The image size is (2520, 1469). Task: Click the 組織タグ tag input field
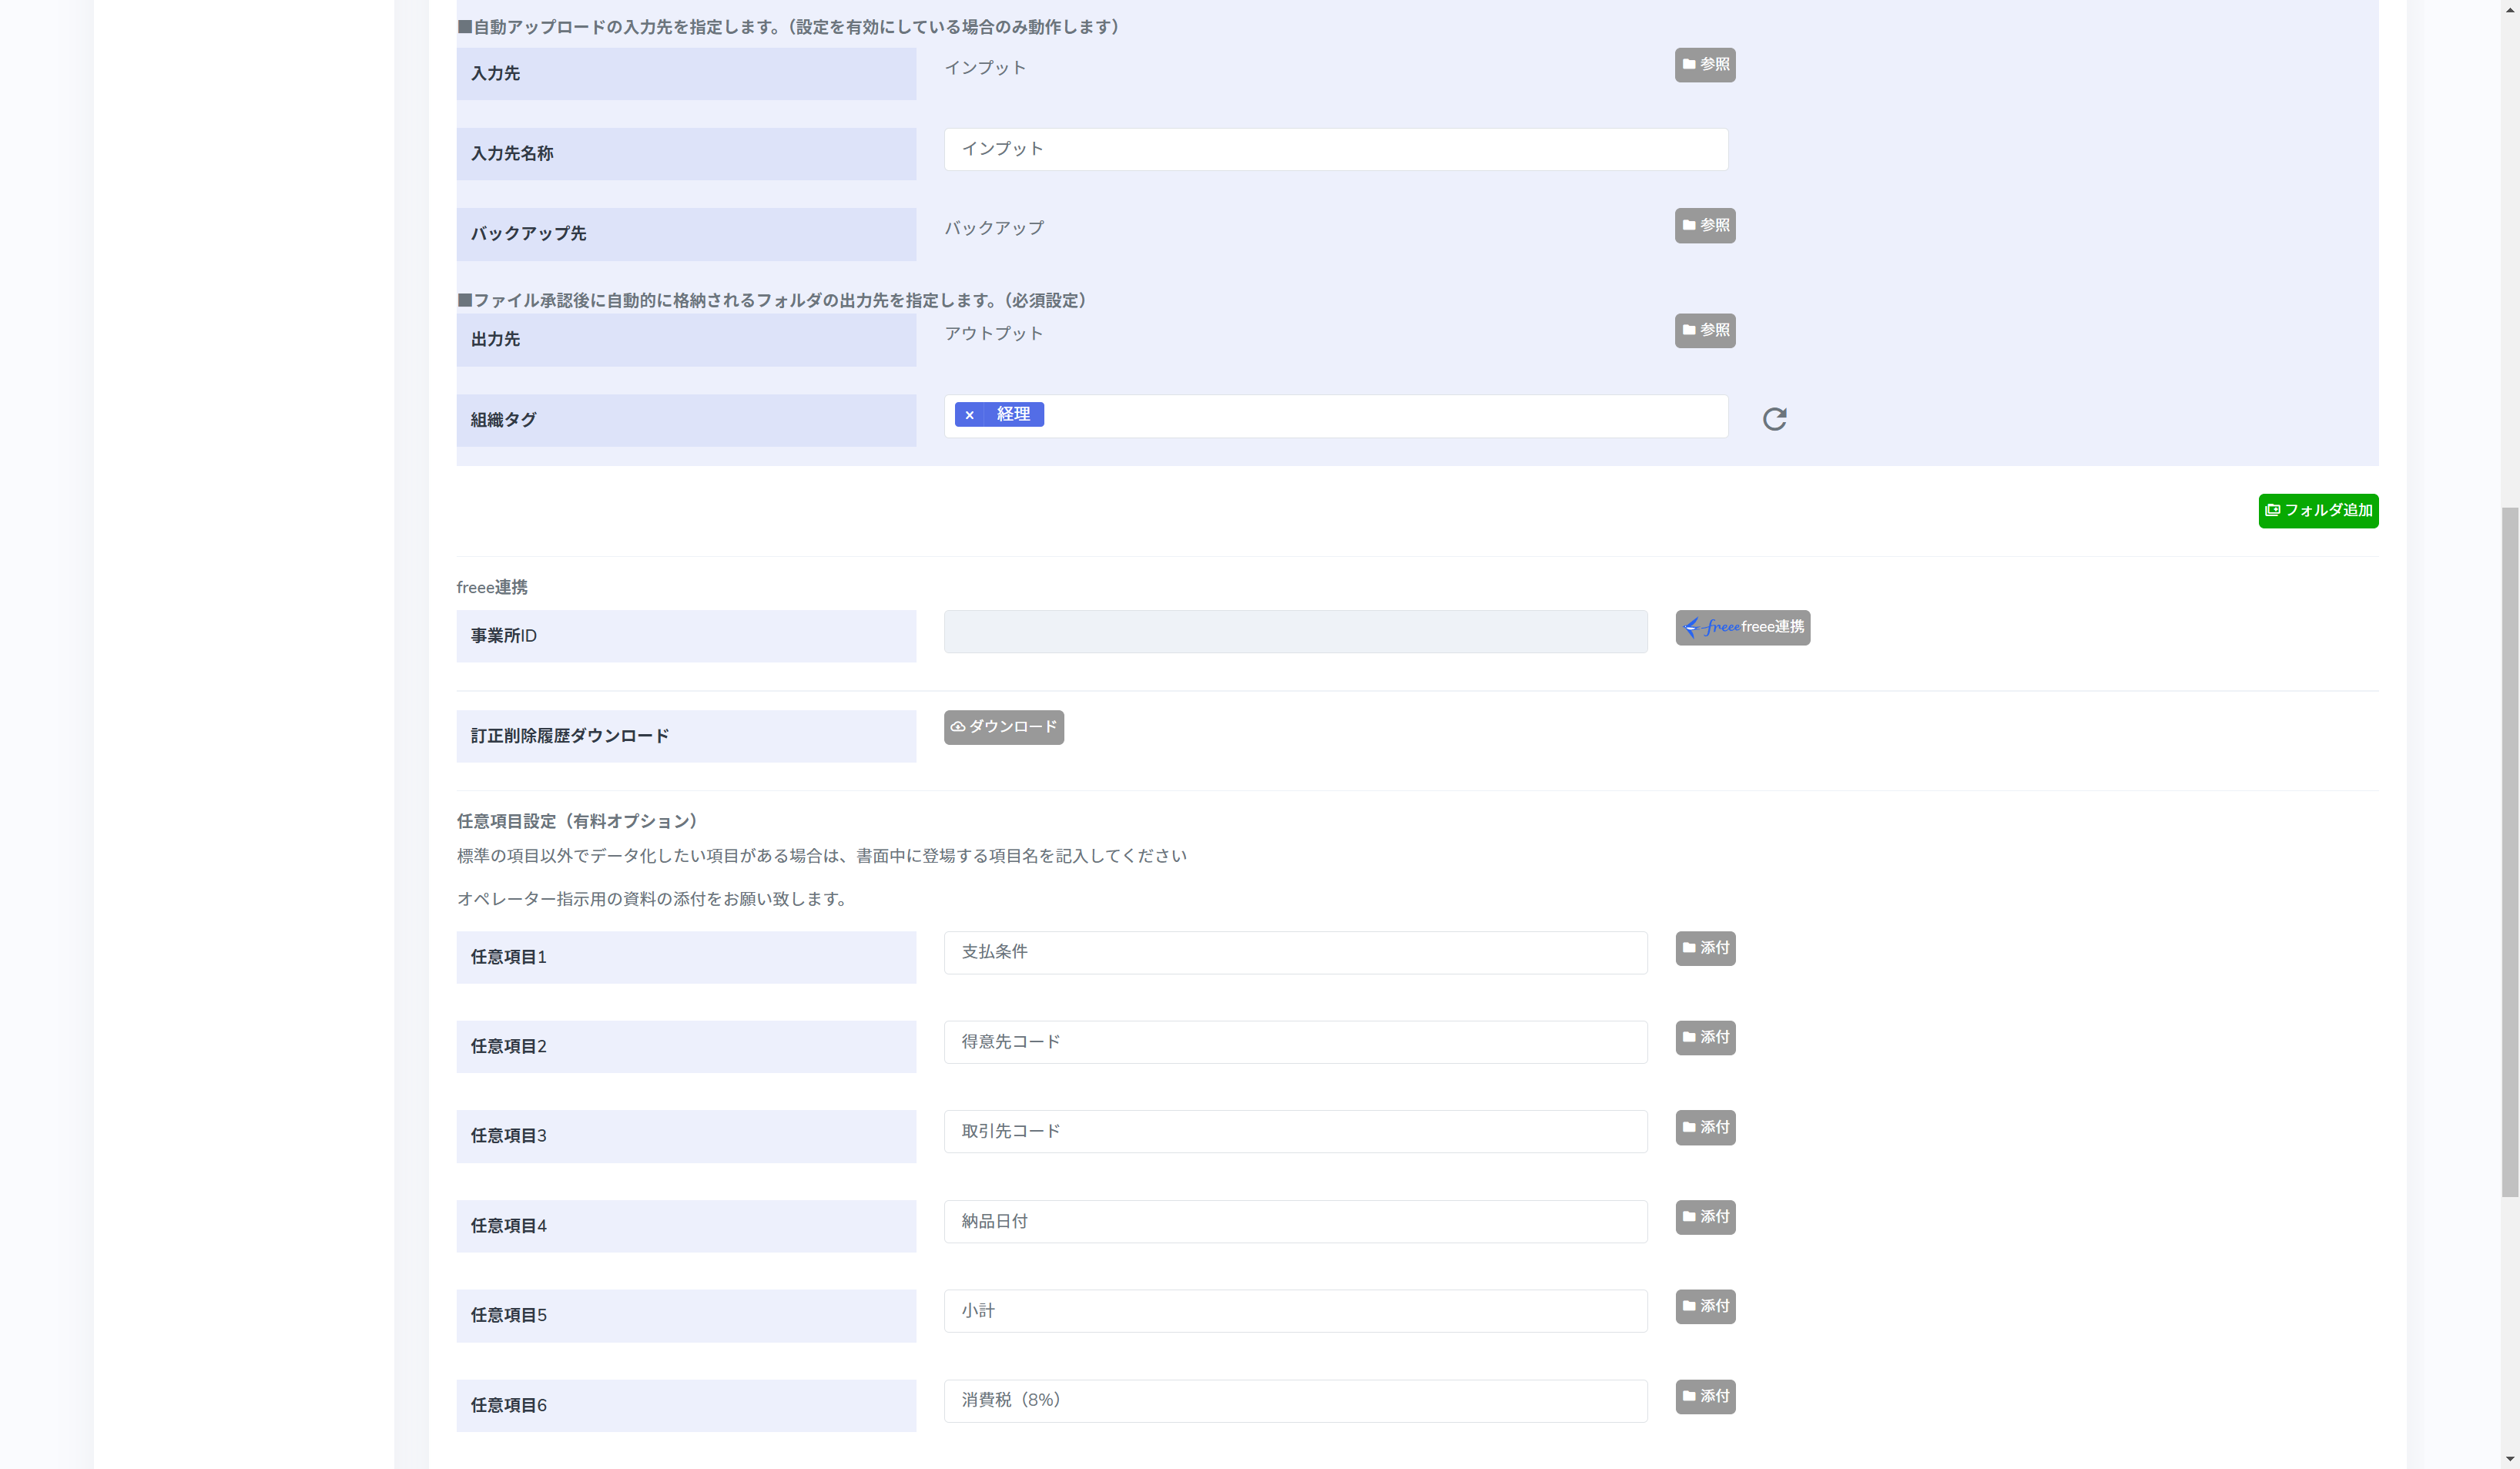(1336, 416)
